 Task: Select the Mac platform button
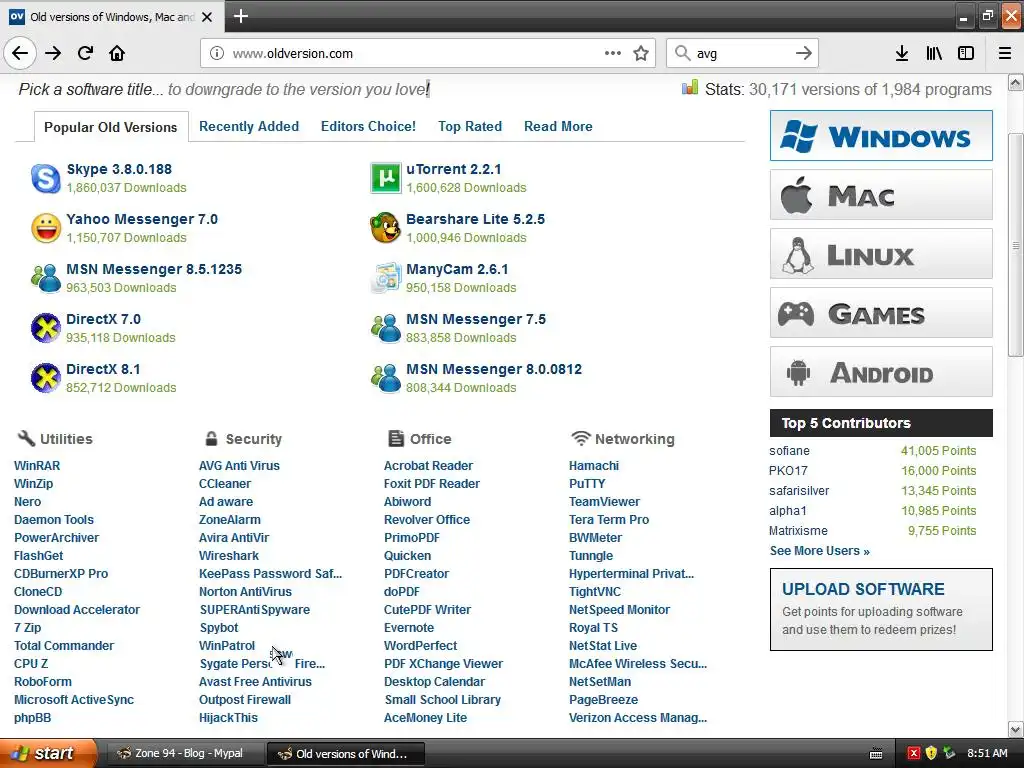pyautogui.click(x=881, y=195)
